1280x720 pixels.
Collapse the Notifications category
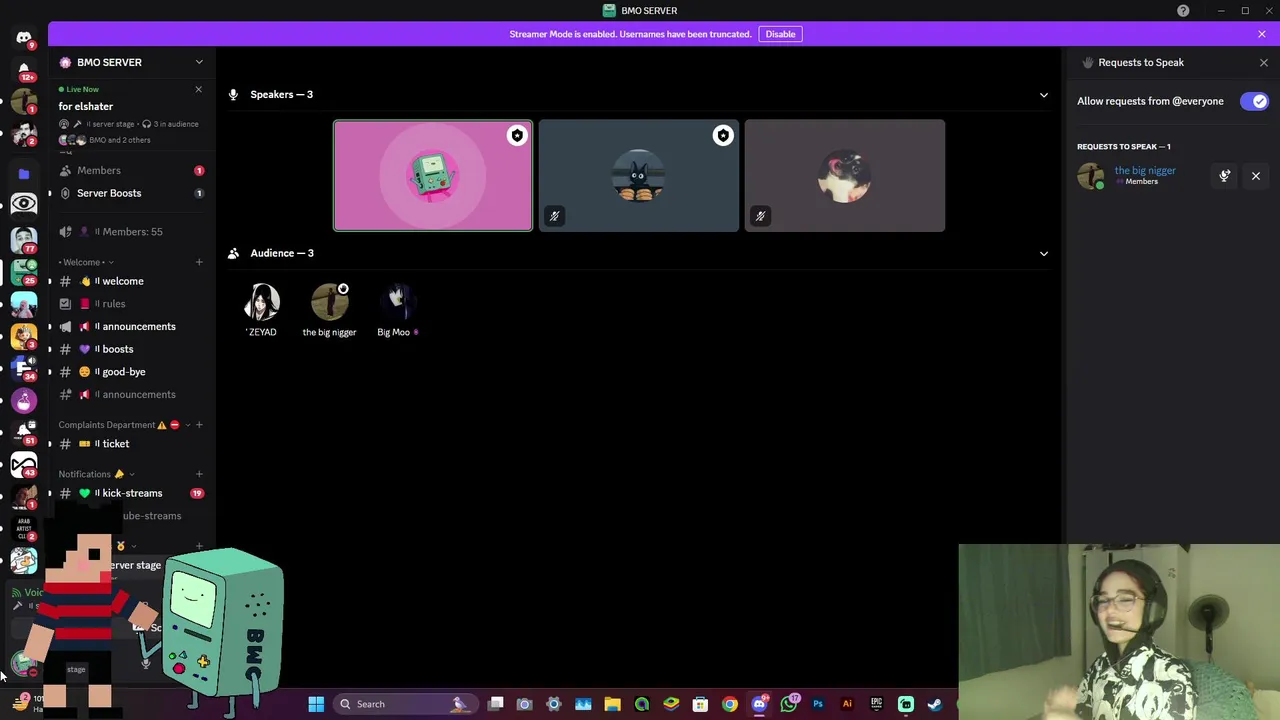click(96, 474)
